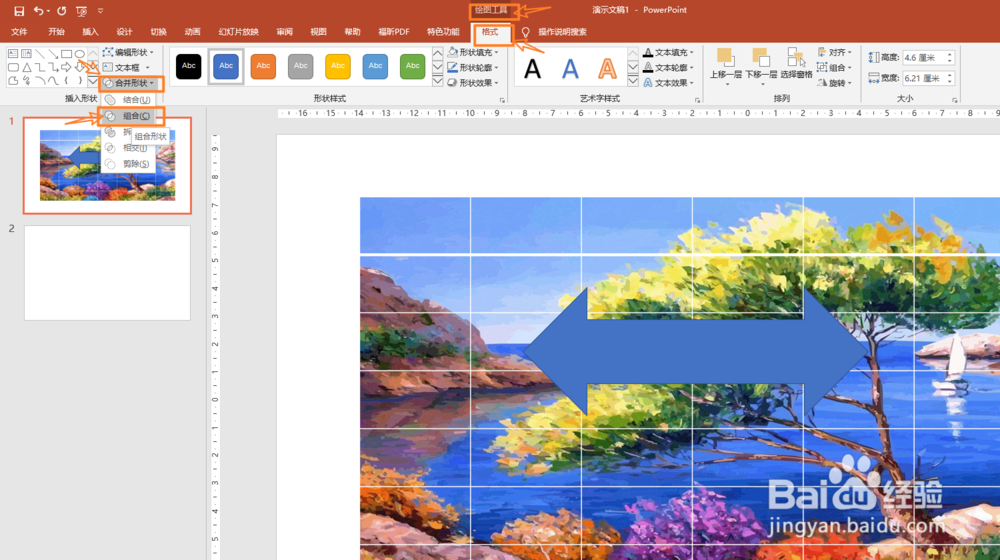
Task: Choose Intersect (相交) in merge menu
Action: (129, 148)
